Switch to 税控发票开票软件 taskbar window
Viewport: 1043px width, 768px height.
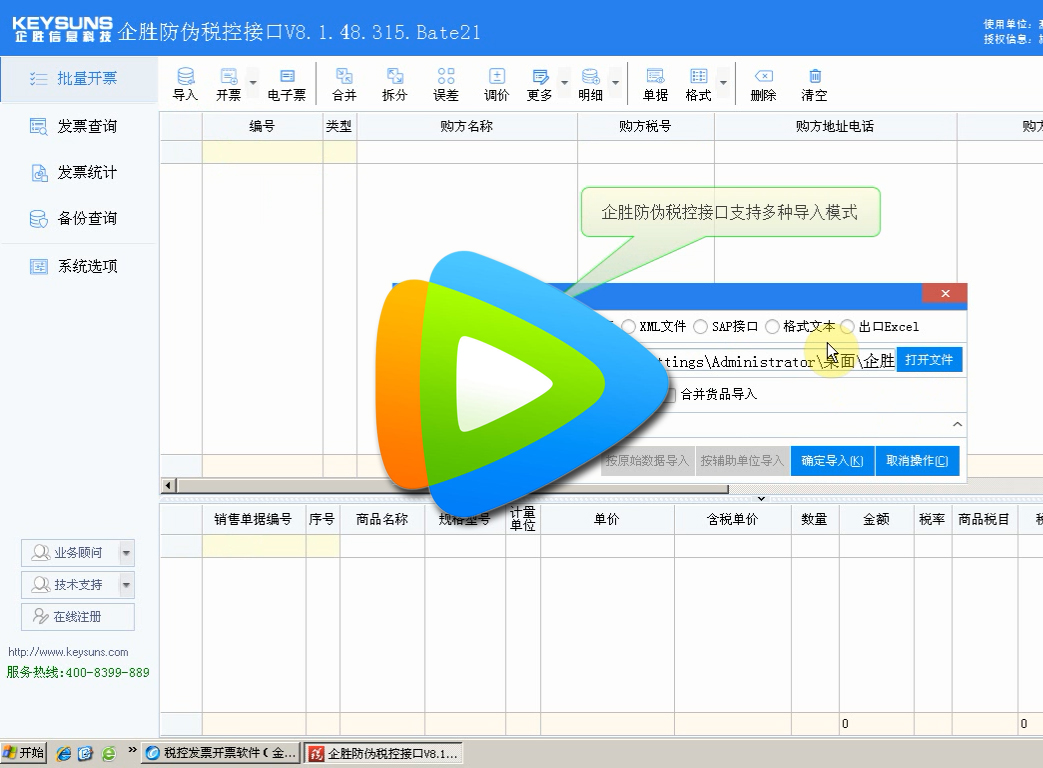click(x=222, y=753)
